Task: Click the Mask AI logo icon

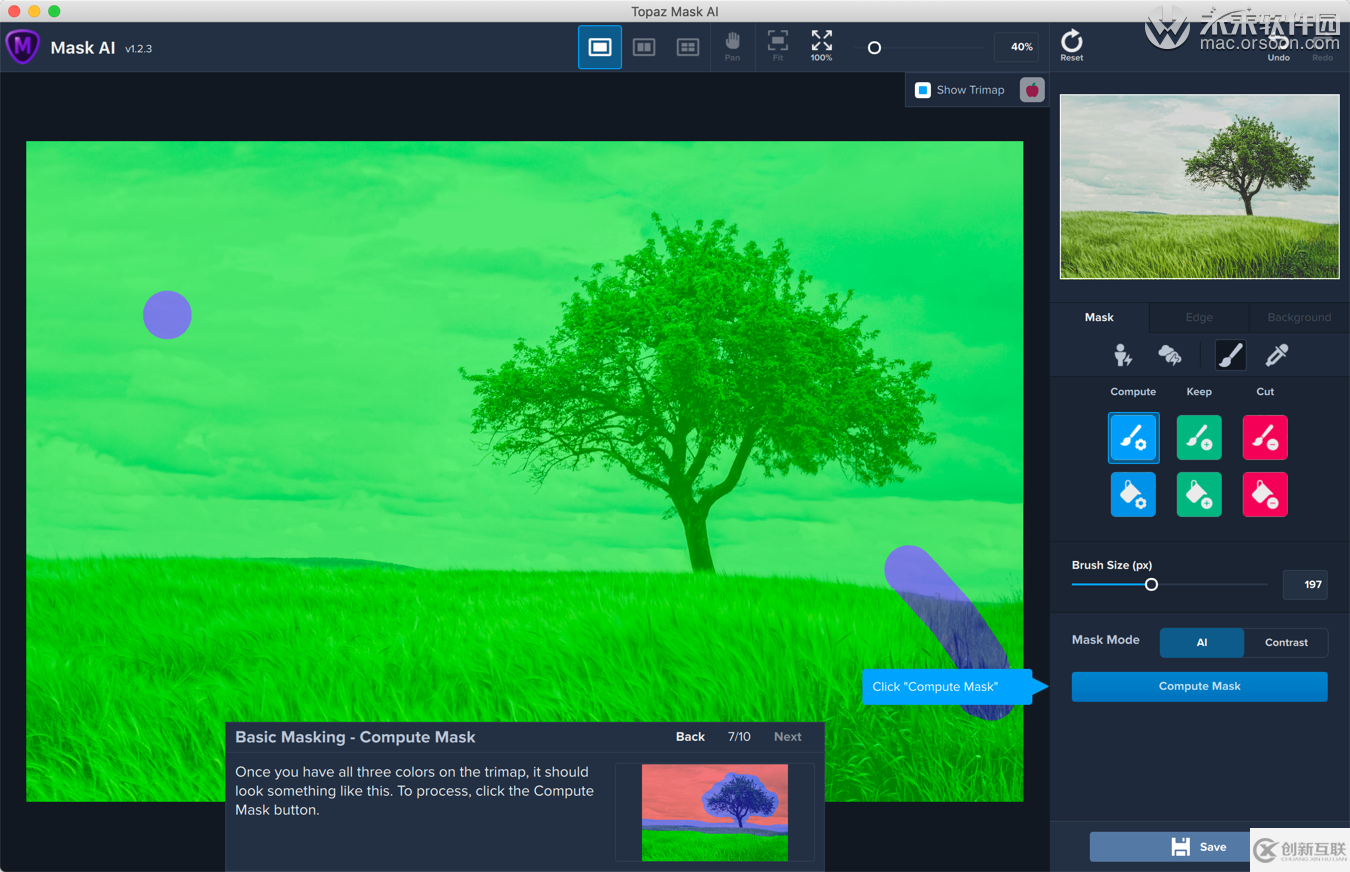Action: [22, 47]
